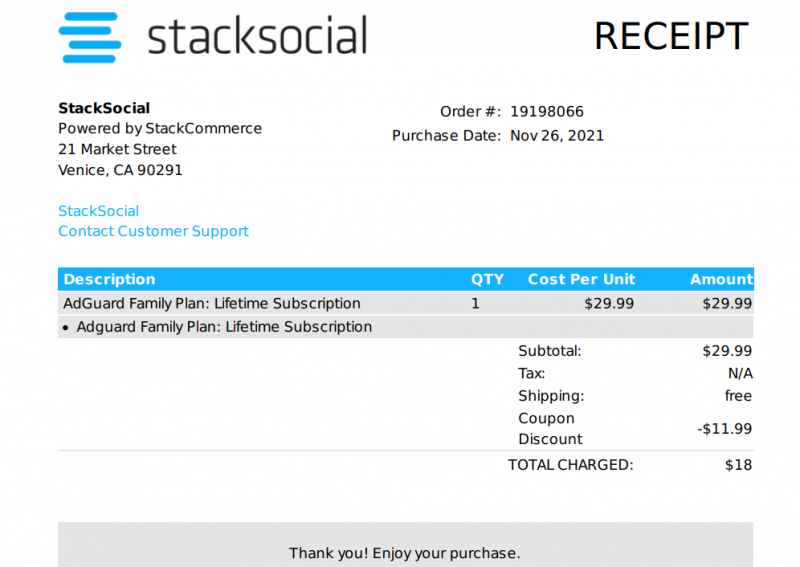This screenshot has width=800, height=567.
Task: Click the purchase date Nov 26, 2021
Action: pyautogui.click(x=557, y=136)
